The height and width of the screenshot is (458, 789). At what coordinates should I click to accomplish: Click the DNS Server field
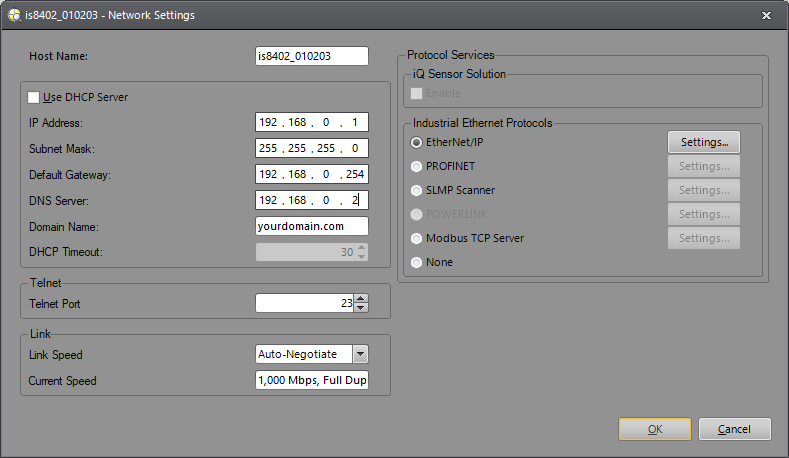pos(312,200)
